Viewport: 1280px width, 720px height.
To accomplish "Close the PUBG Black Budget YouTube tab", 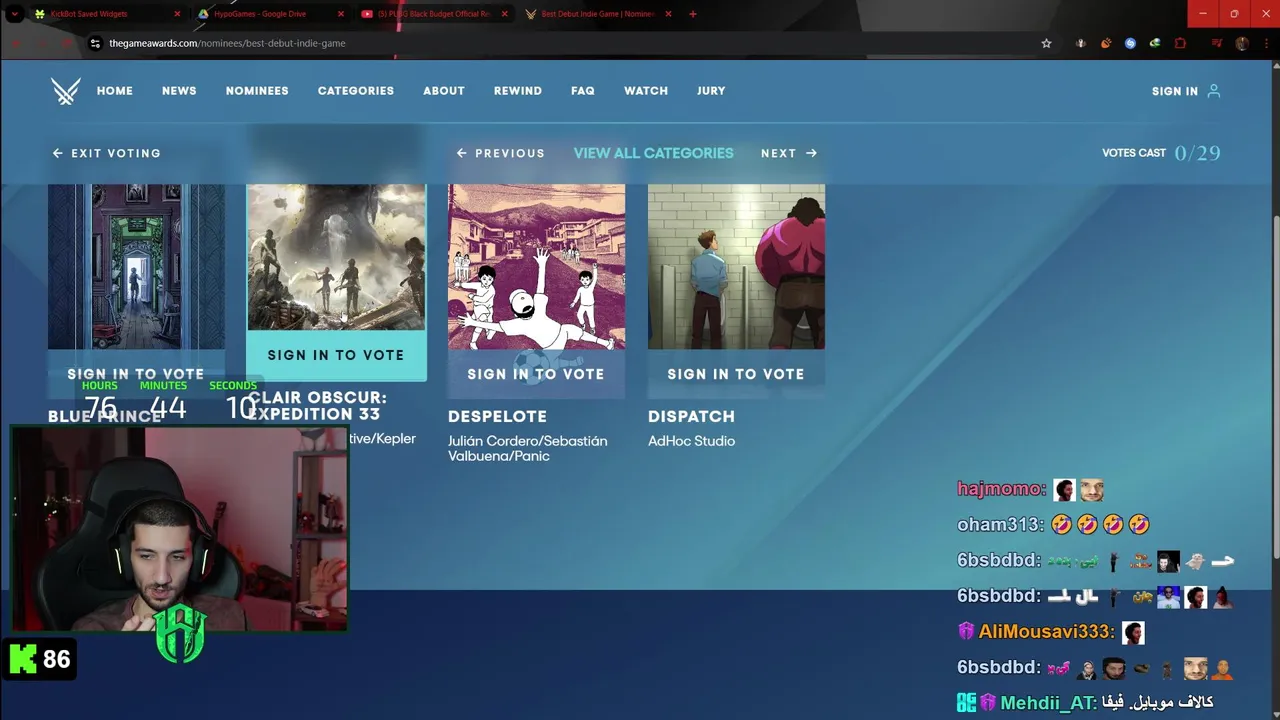I will coord(503,14).
